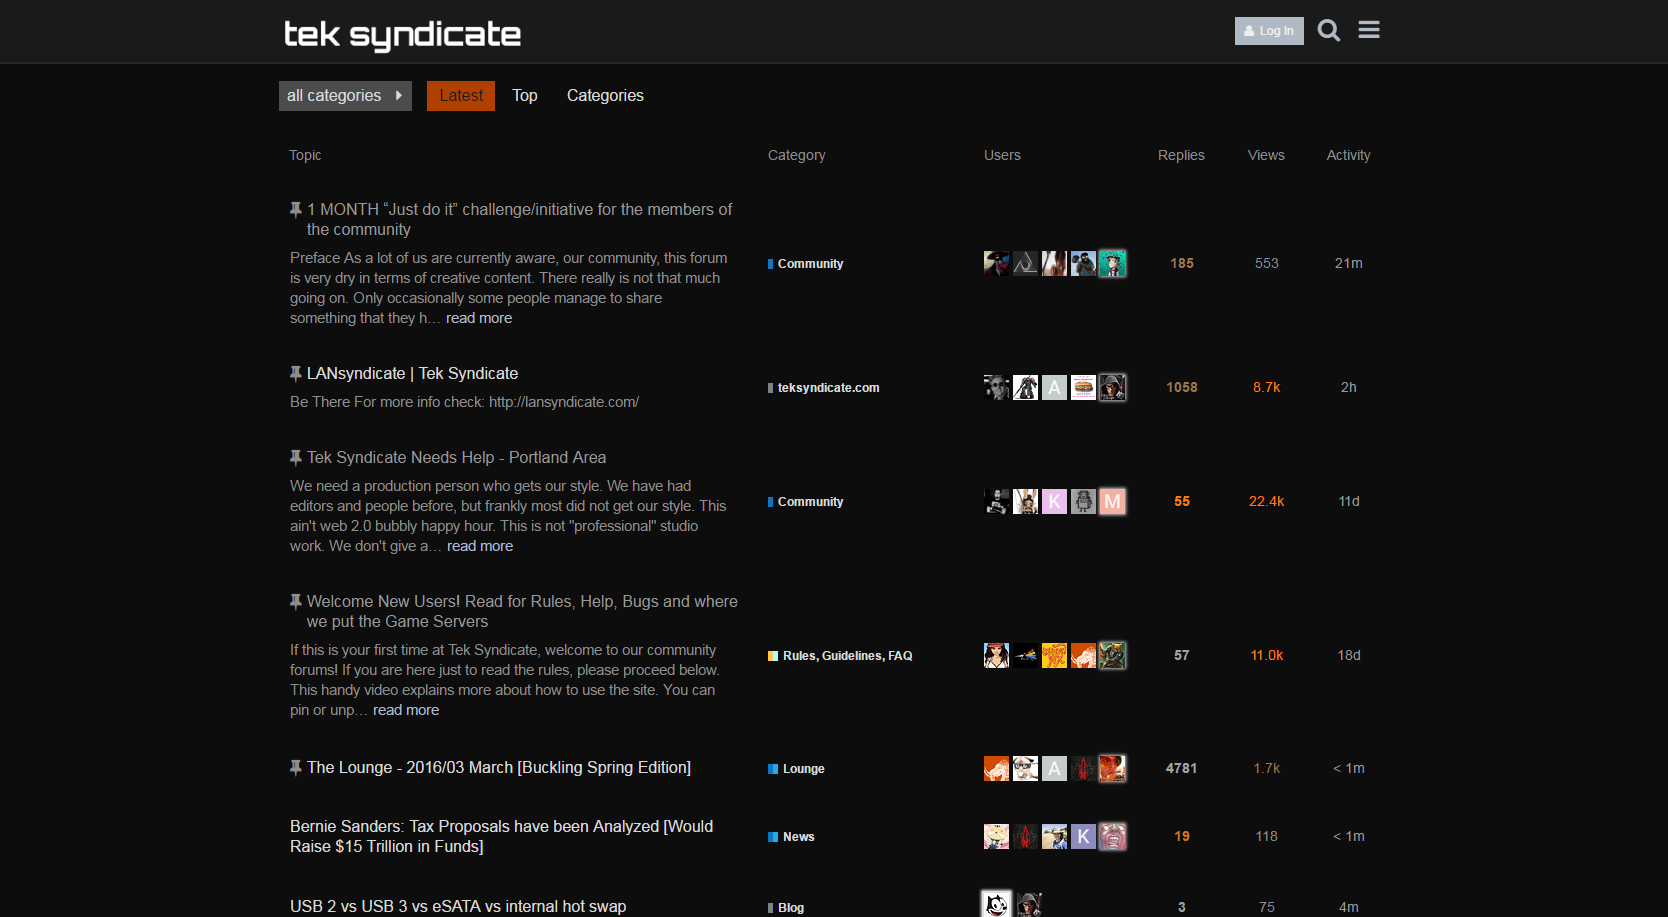This screenshot has height=917, width=1668.
Task: Open the search panel
Action: pos(1329,30)
